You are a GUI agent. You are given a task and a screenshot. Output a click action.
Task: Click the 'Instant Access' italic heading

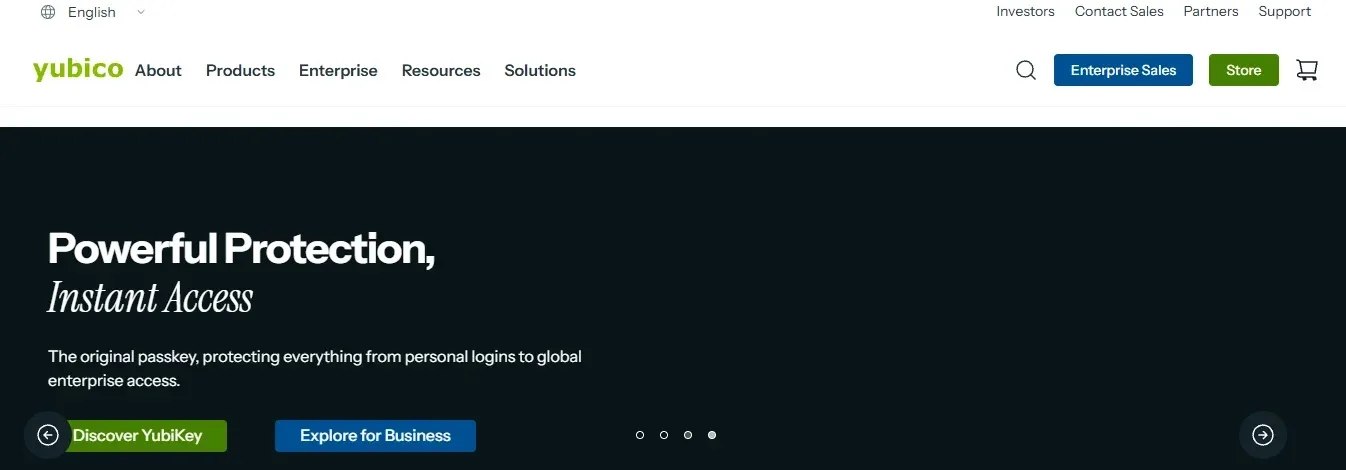[x=150, y=298]
